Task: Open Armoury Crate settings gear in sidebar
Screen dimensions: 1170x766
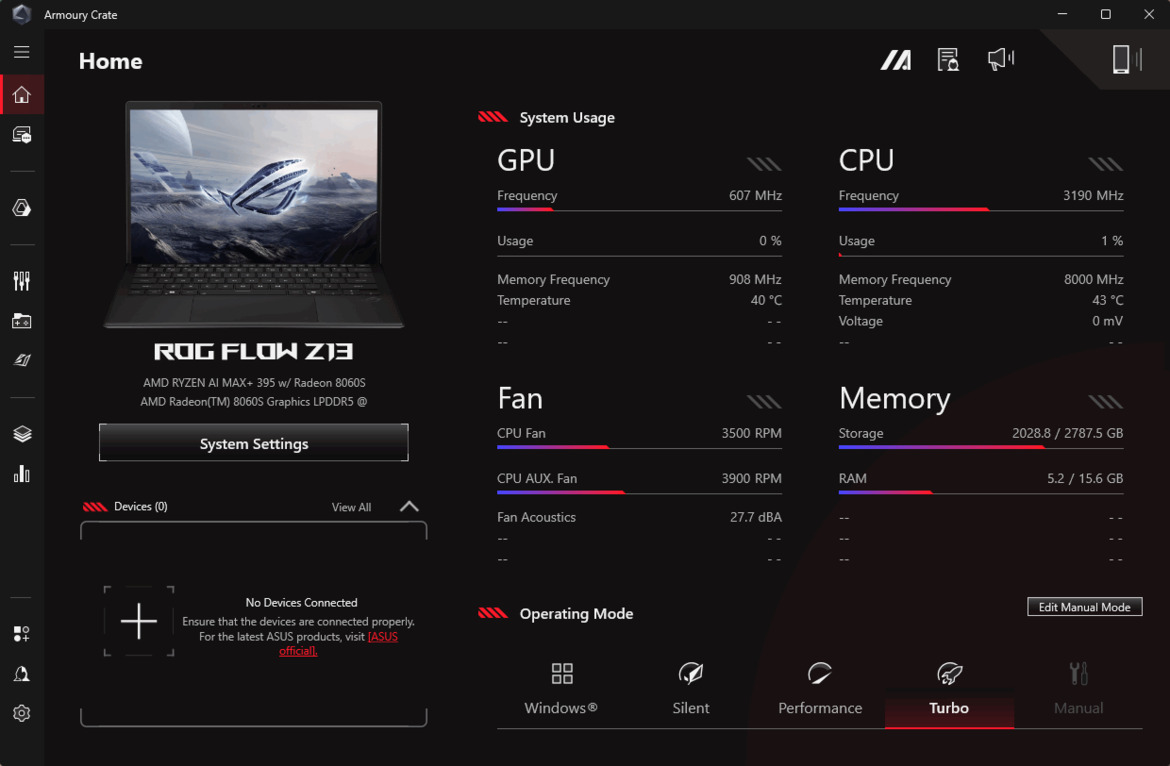Action: click(x=21, y=713)
